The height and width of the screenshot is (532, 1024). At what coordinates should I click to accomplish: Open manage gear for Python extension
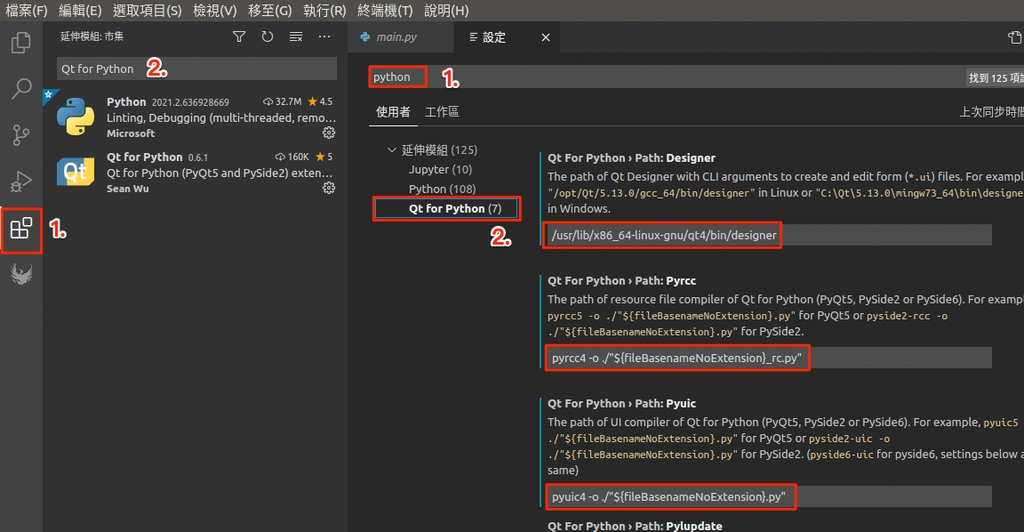(x=328, y=133)
